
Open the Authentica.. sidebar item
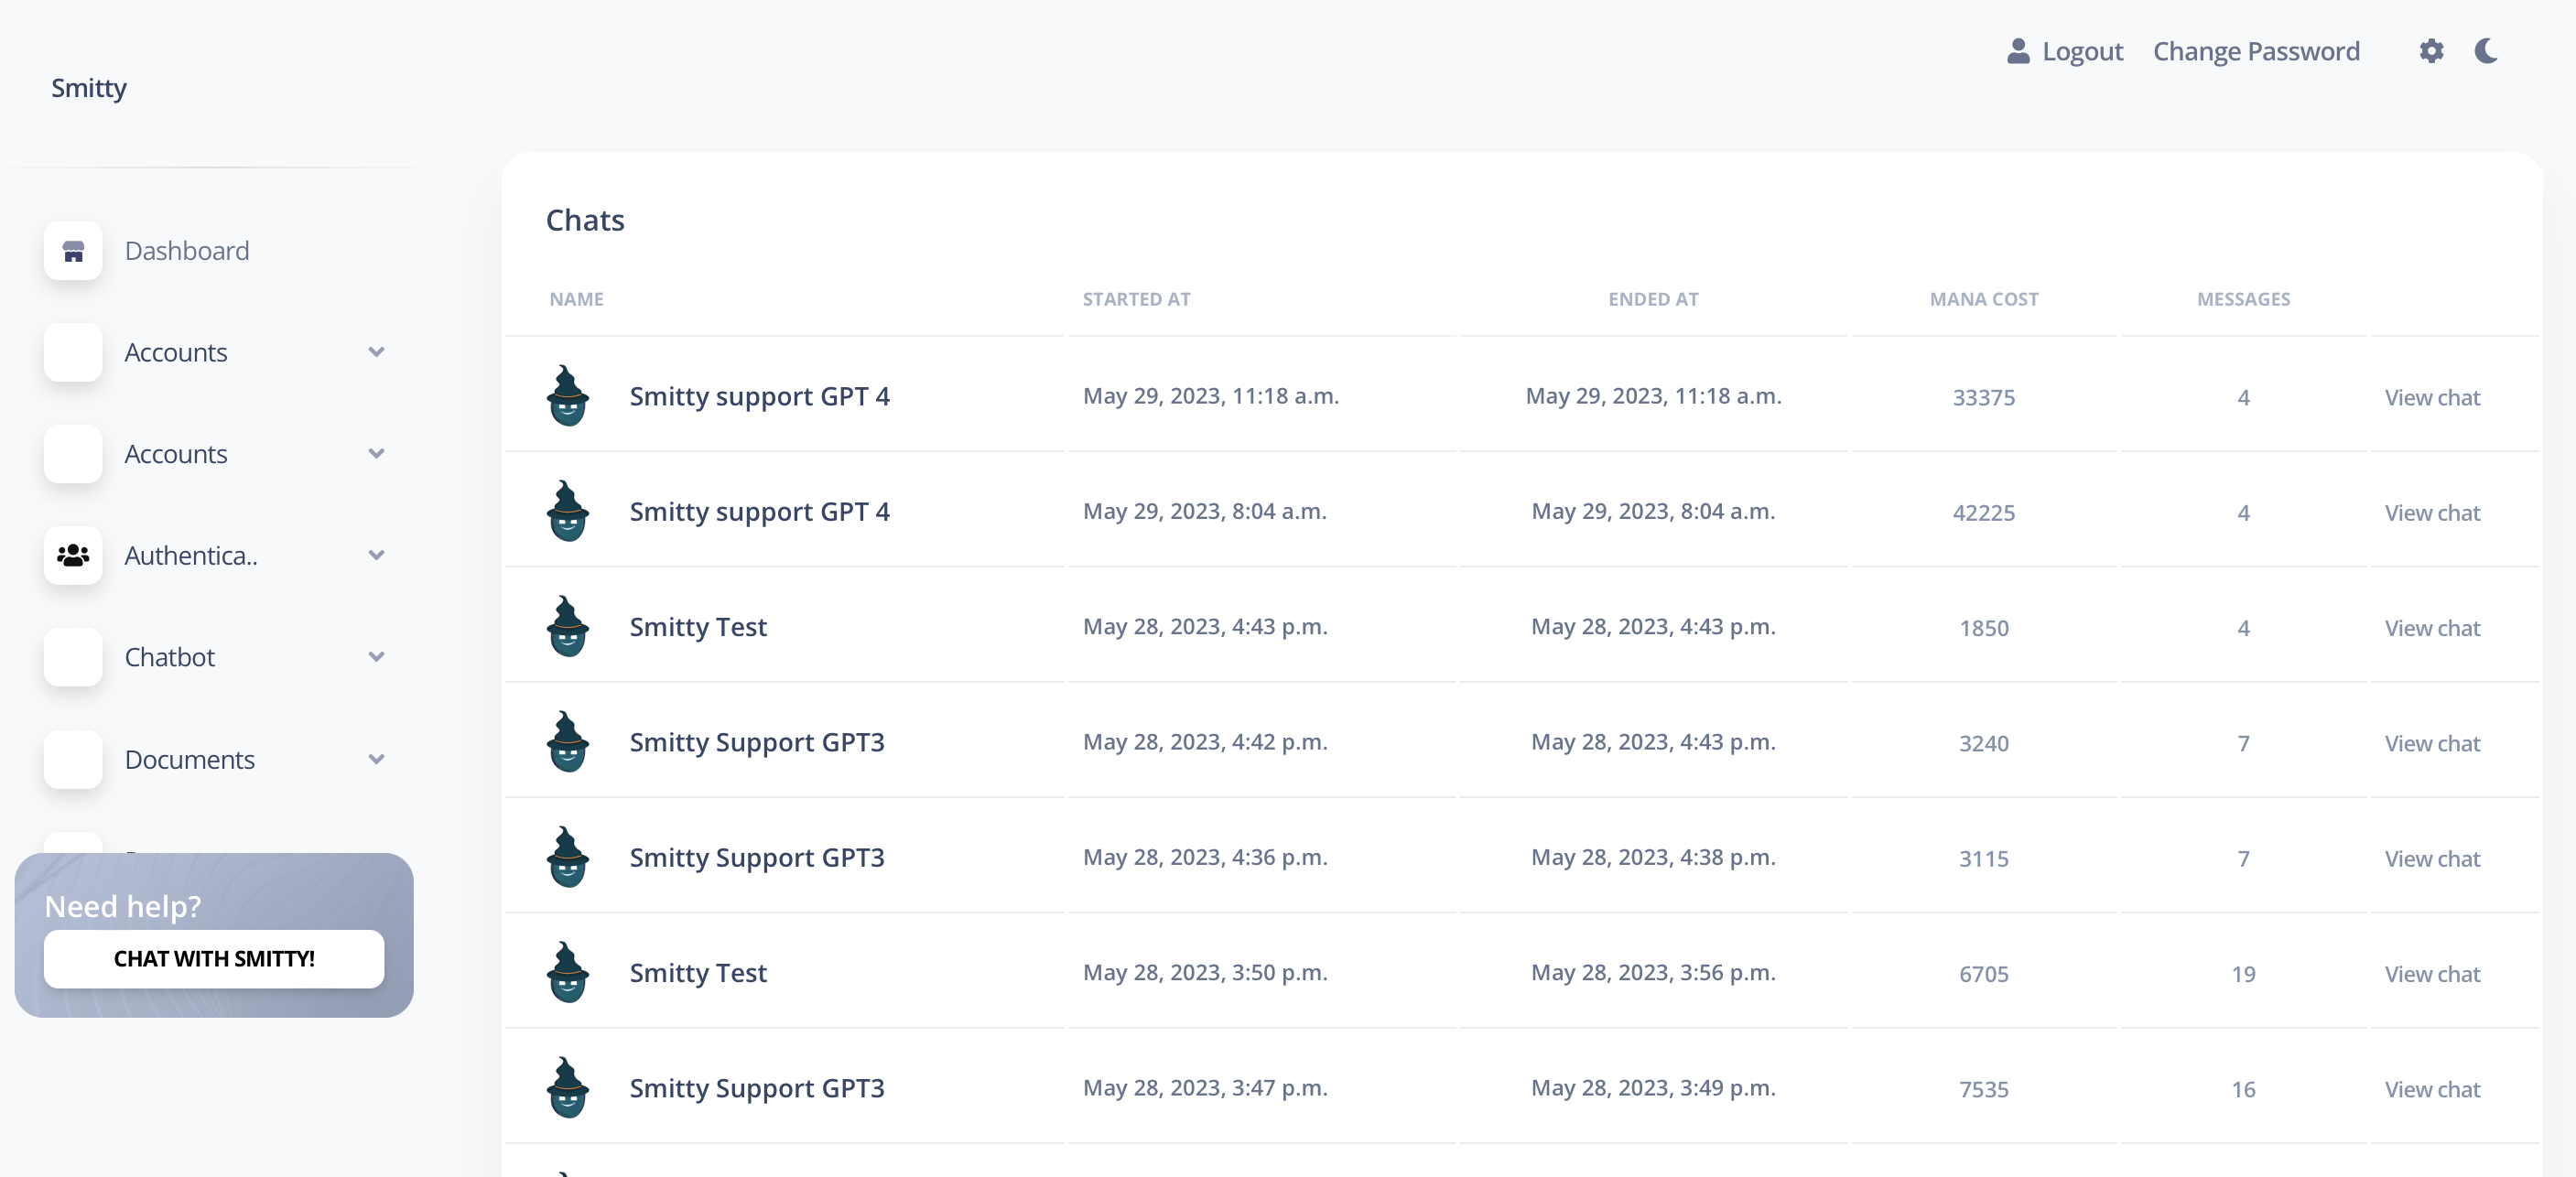pos(190,556)
